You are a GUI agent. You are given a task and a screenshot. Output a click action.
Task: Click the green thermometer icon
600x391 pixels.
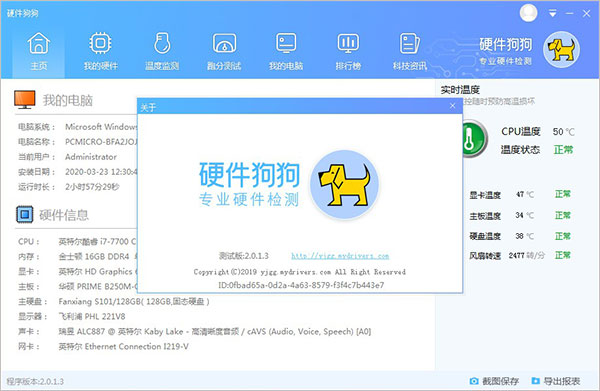click(473, 138)
